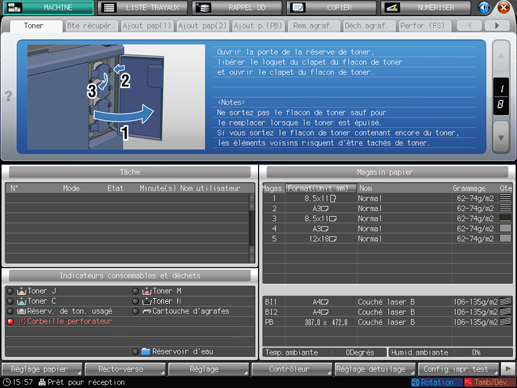Select the Toner help tab
Screen dimensions: 517x388
(36, 26)
